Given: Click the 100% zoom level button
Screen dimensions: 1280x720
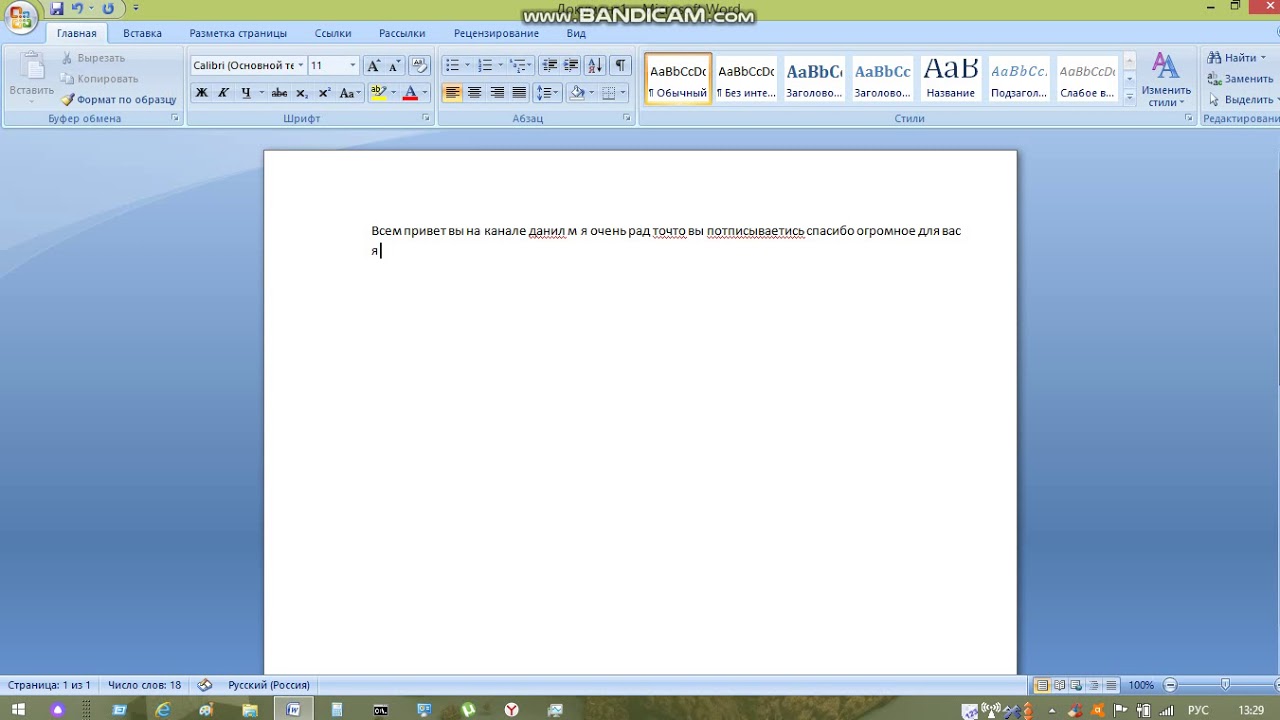Looking at the screenshot, I should point(1141,685).
